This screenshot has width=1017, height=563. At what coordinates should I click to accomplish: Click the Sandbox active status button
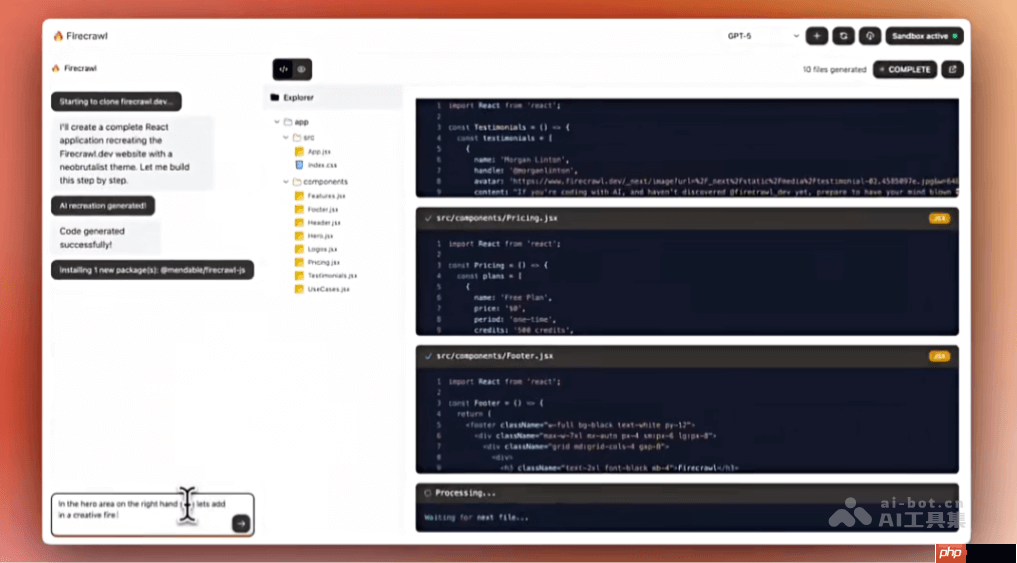click(924, 36)
